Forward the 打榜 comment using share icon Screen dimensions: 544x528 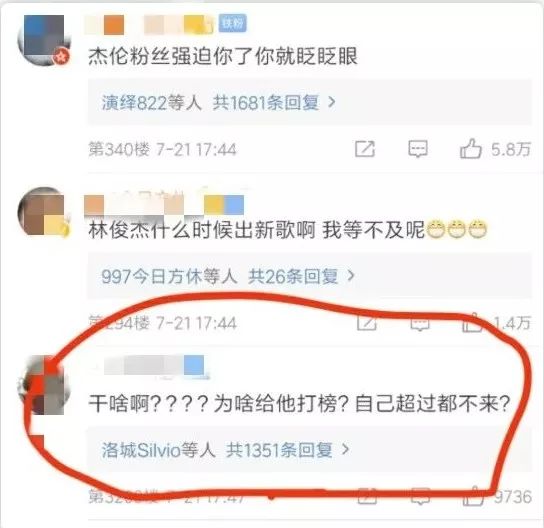[x=367, y=497]
